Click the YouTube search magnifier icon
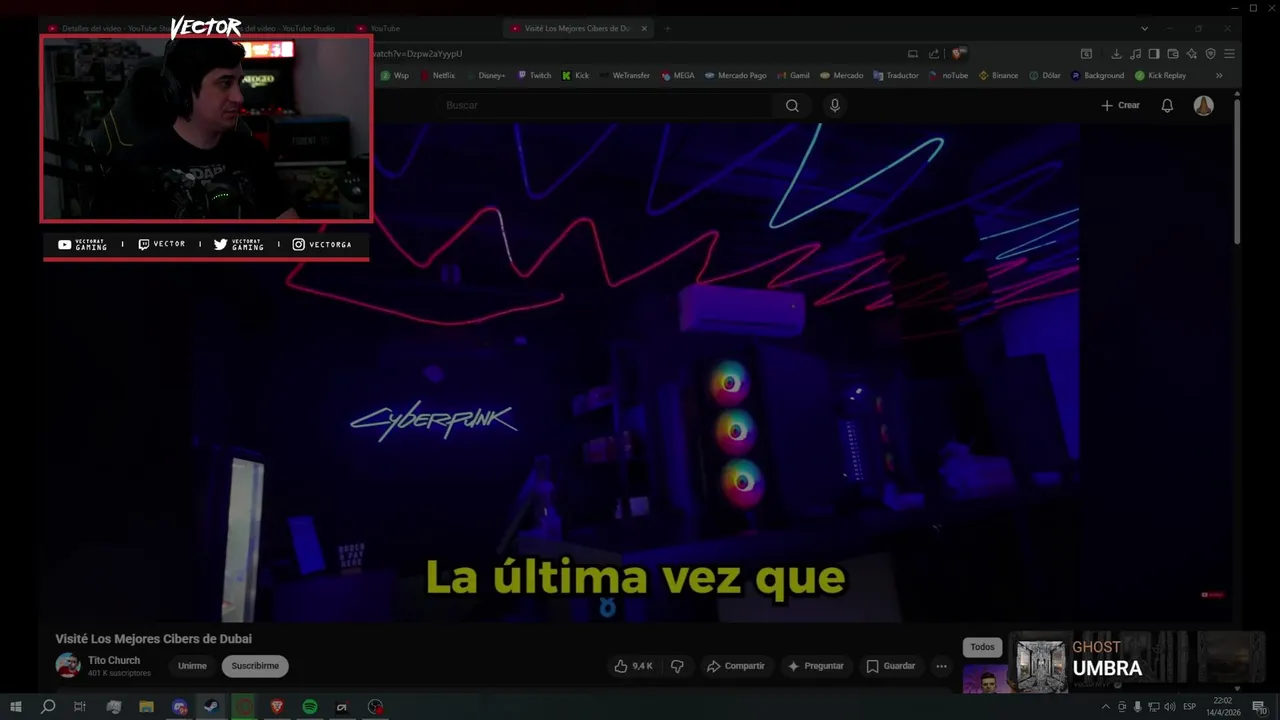Screen dimensions: 1280x720 (792, 105)
